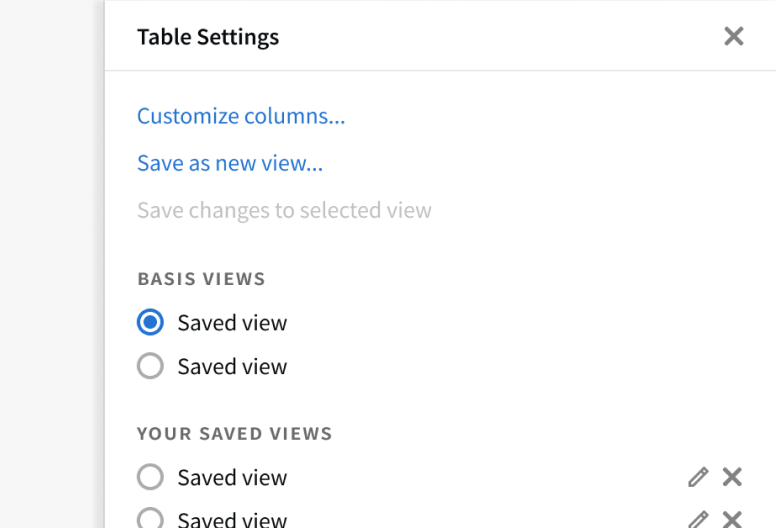Viewport: 776px width, 528px height.
Task: Select first radio button under Your Saved Views
Action: coord(150,478)
